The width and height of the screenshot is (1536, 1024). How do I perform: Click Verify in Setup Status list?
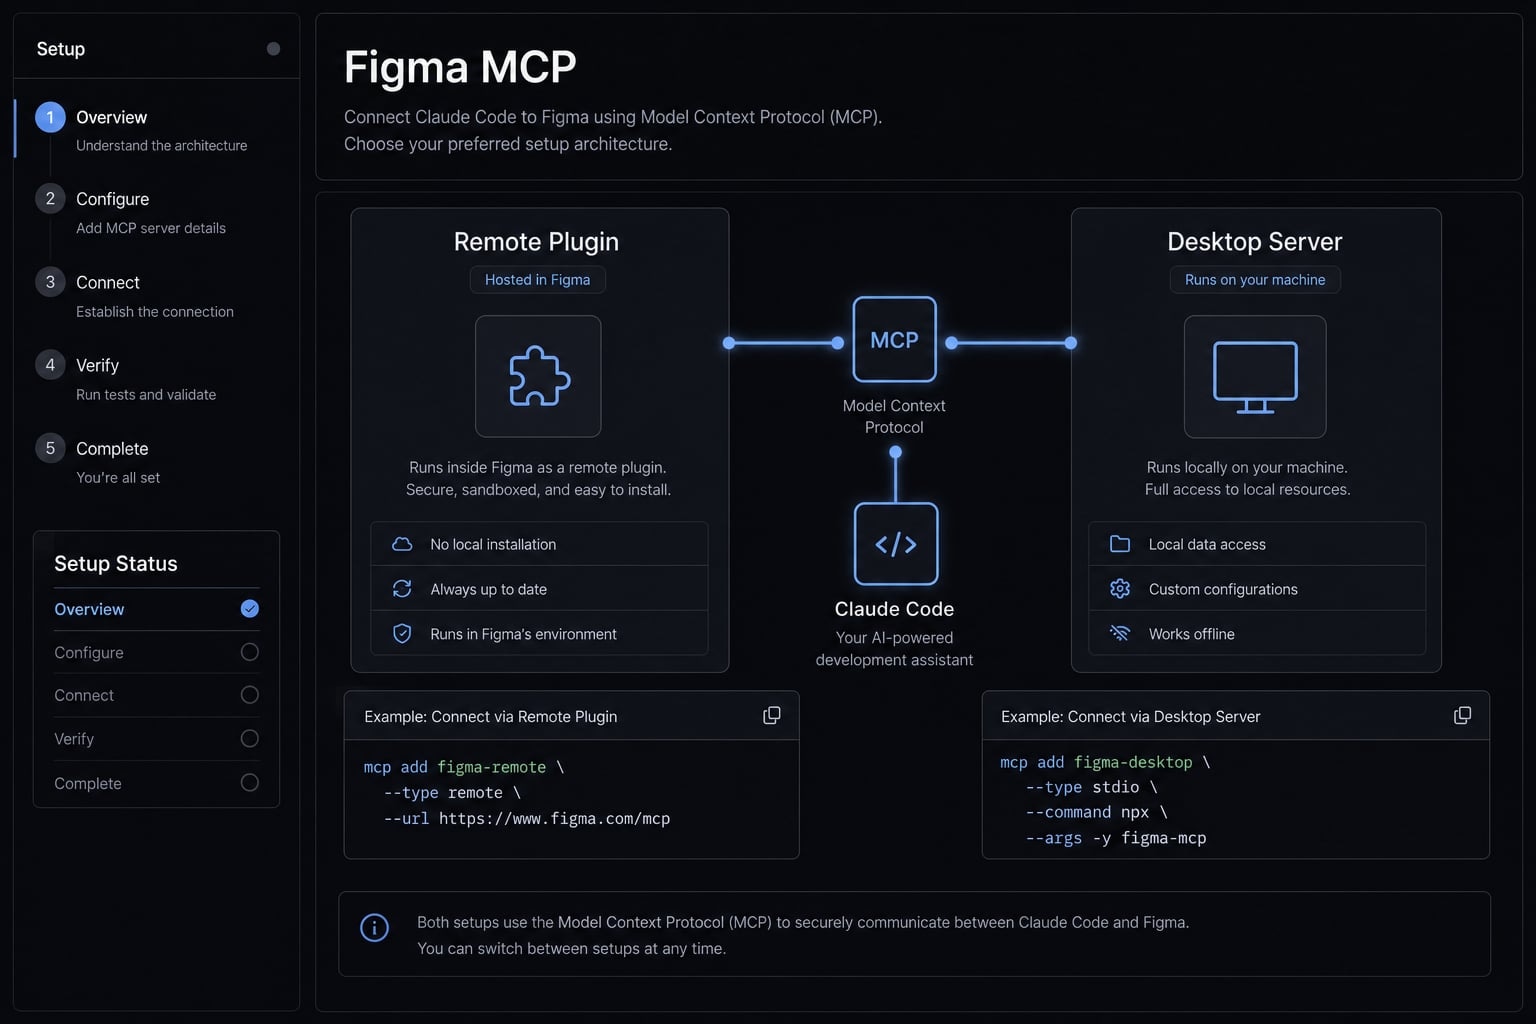coord(74,739)
